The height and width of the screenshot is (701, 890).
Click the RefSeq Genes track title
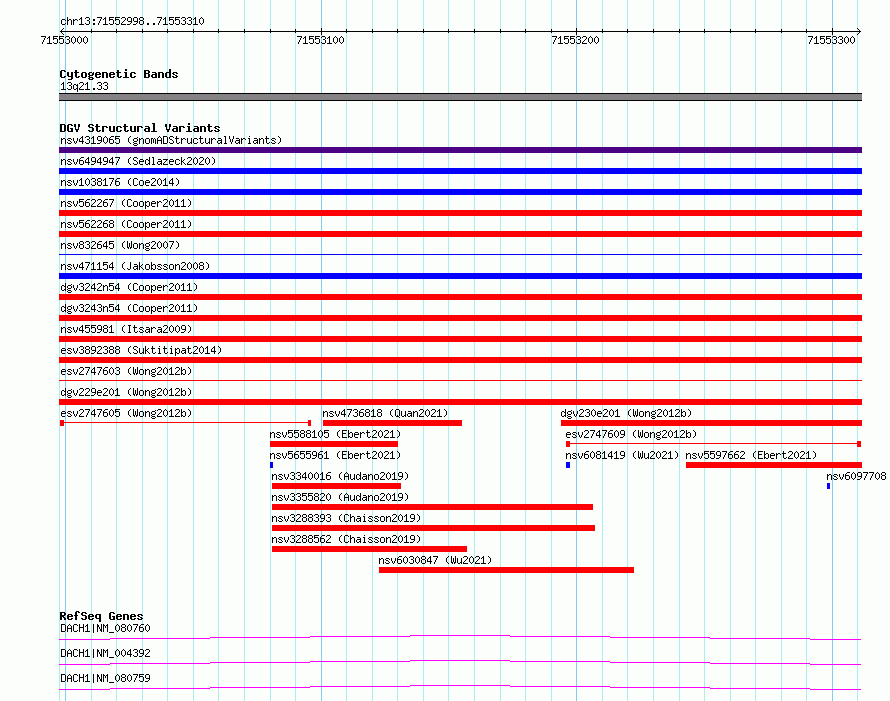[x=101, y=616]
